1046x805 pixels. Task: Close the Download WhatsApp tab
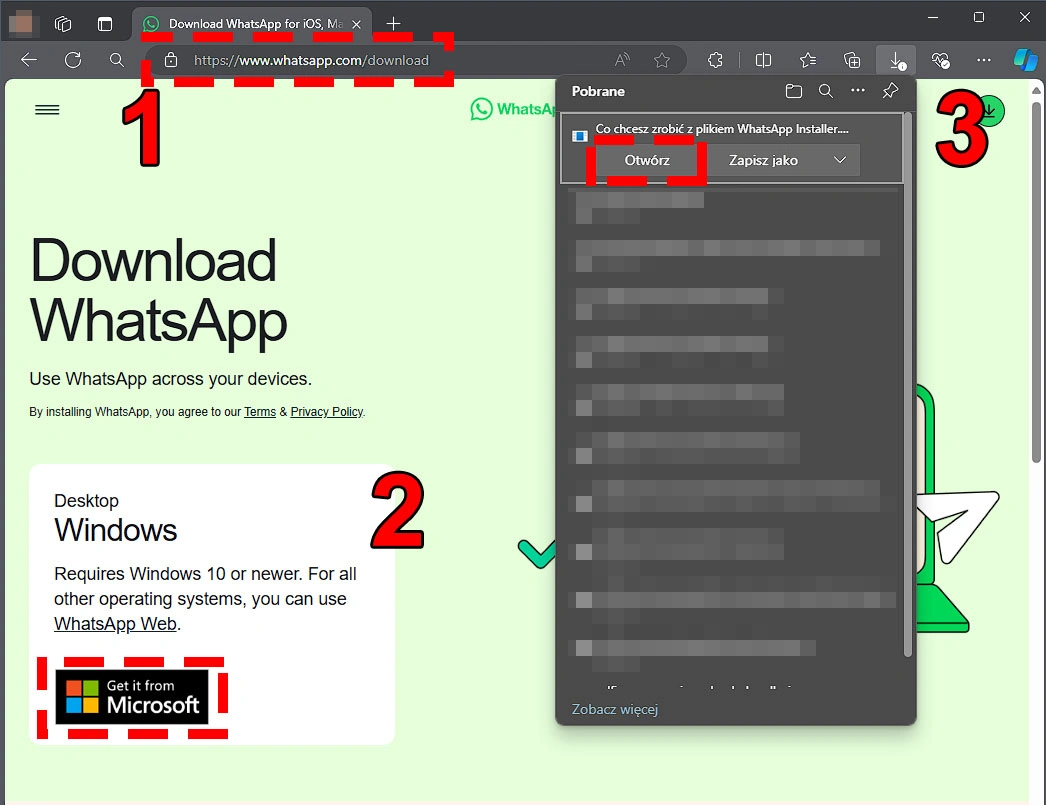pyautogui.click(x=356, y=24)
